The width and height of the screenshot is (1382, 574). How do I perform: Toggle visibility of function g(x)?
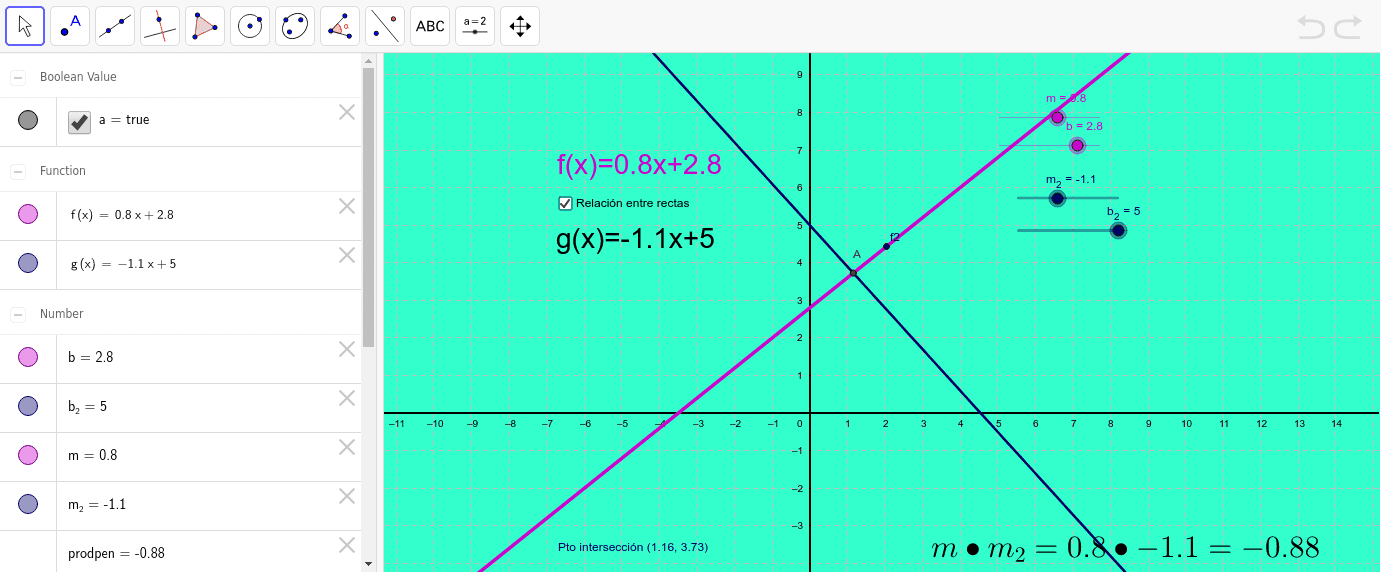(x=28, y=264)
